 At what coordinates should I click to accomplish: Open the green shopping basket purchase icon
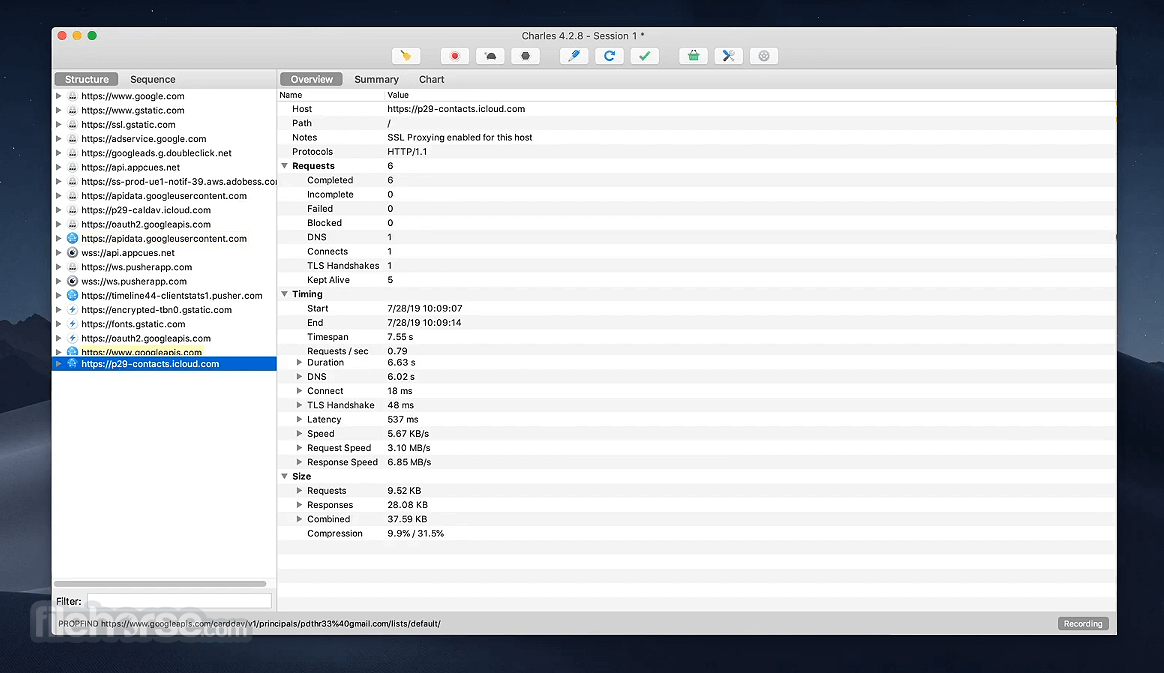tap(693, 56)
